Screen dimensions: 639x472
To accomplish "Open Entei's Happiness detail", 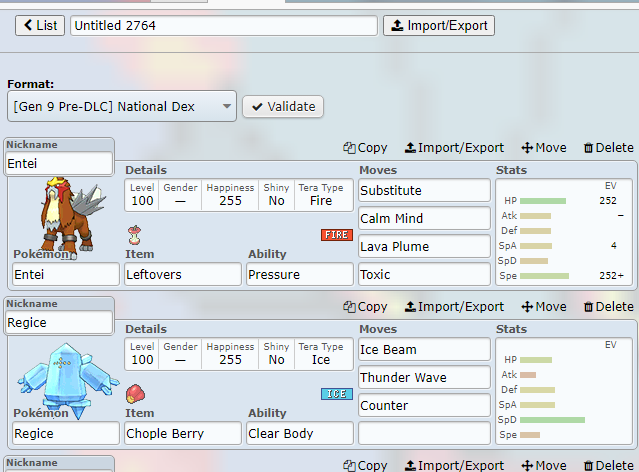I will coord(230,195).
